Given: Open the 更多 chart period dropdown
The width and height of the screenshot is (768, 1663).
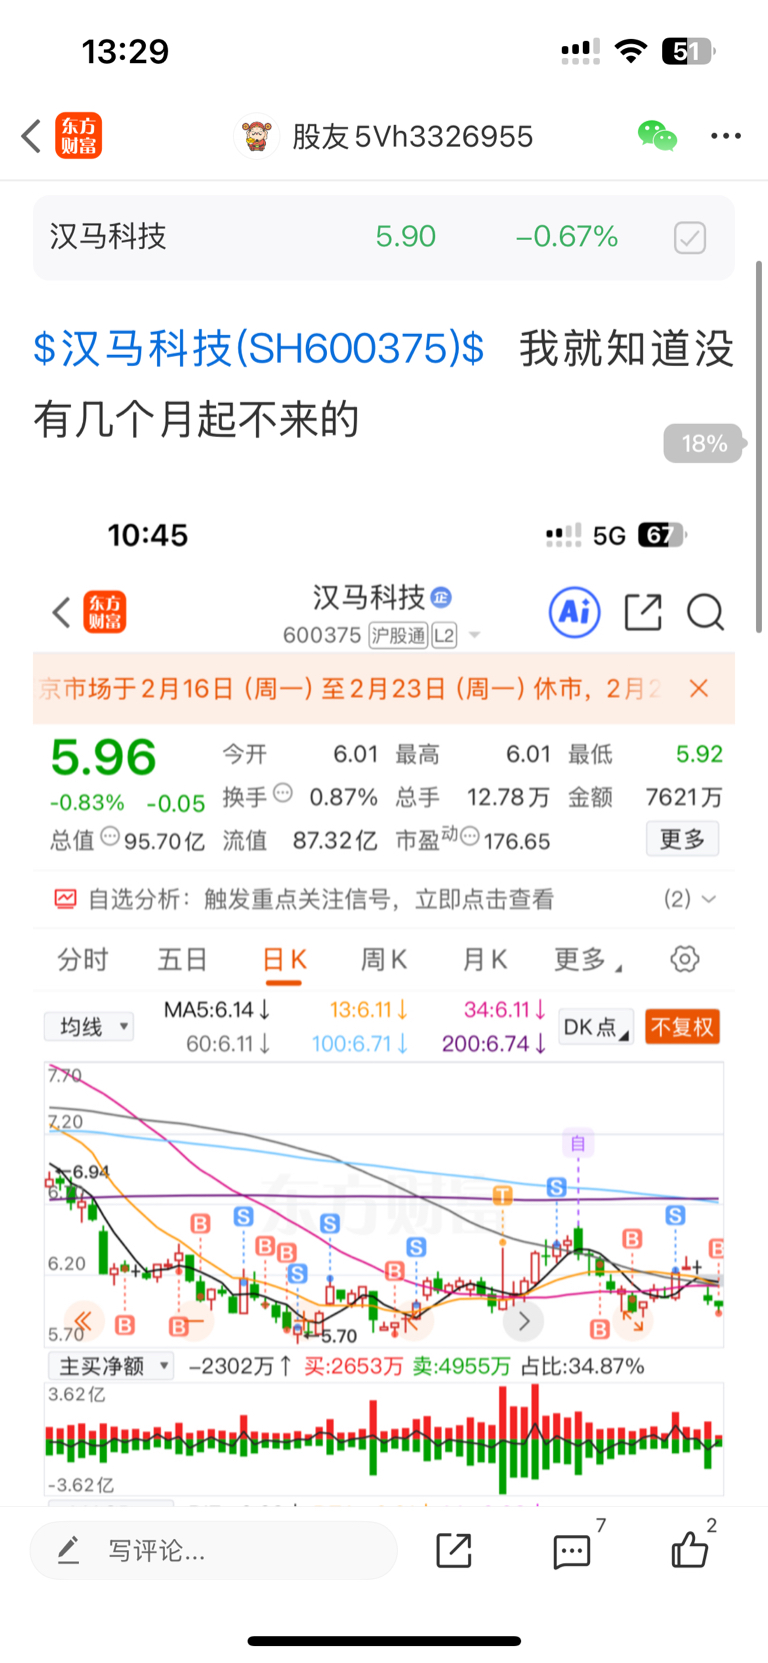Looking at the screenshot, I should 587,960.
